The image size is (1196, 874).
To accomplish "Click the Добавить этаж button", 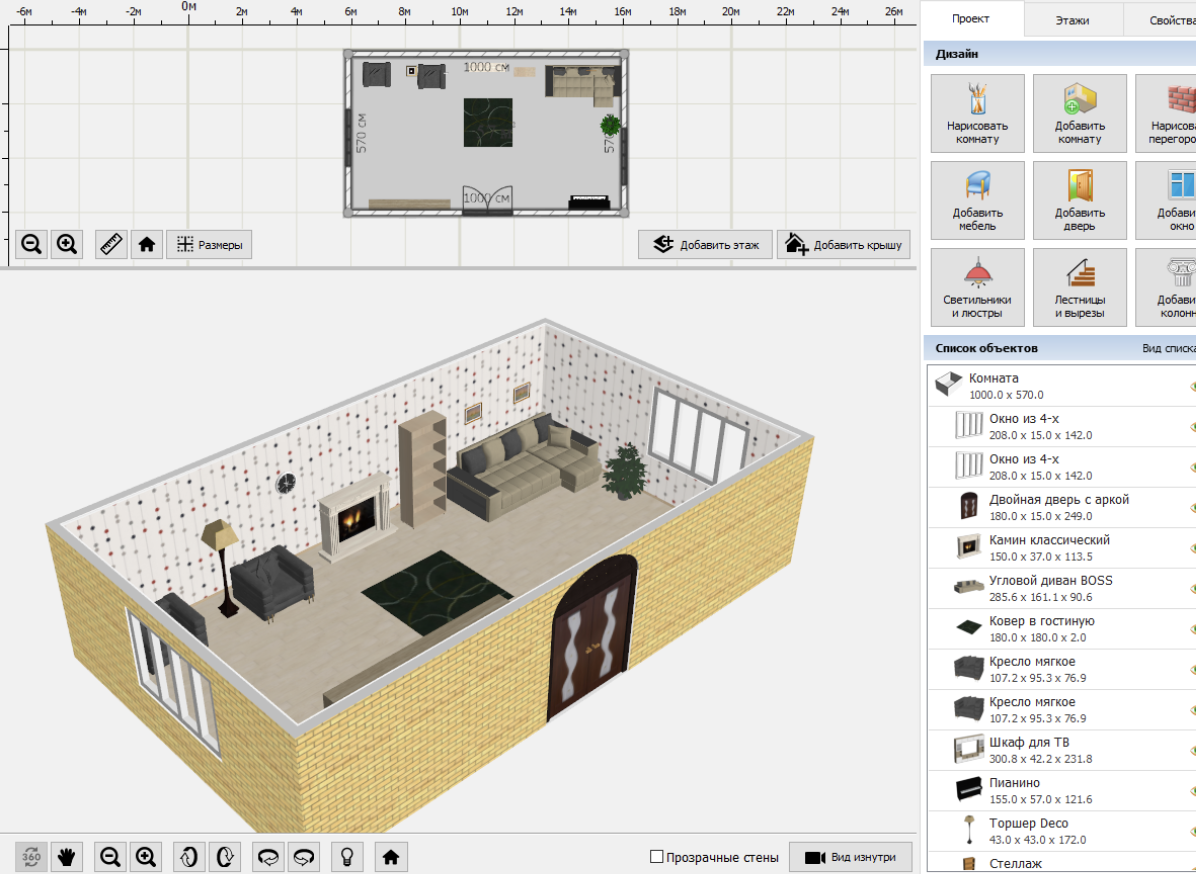I will (705, 243).
